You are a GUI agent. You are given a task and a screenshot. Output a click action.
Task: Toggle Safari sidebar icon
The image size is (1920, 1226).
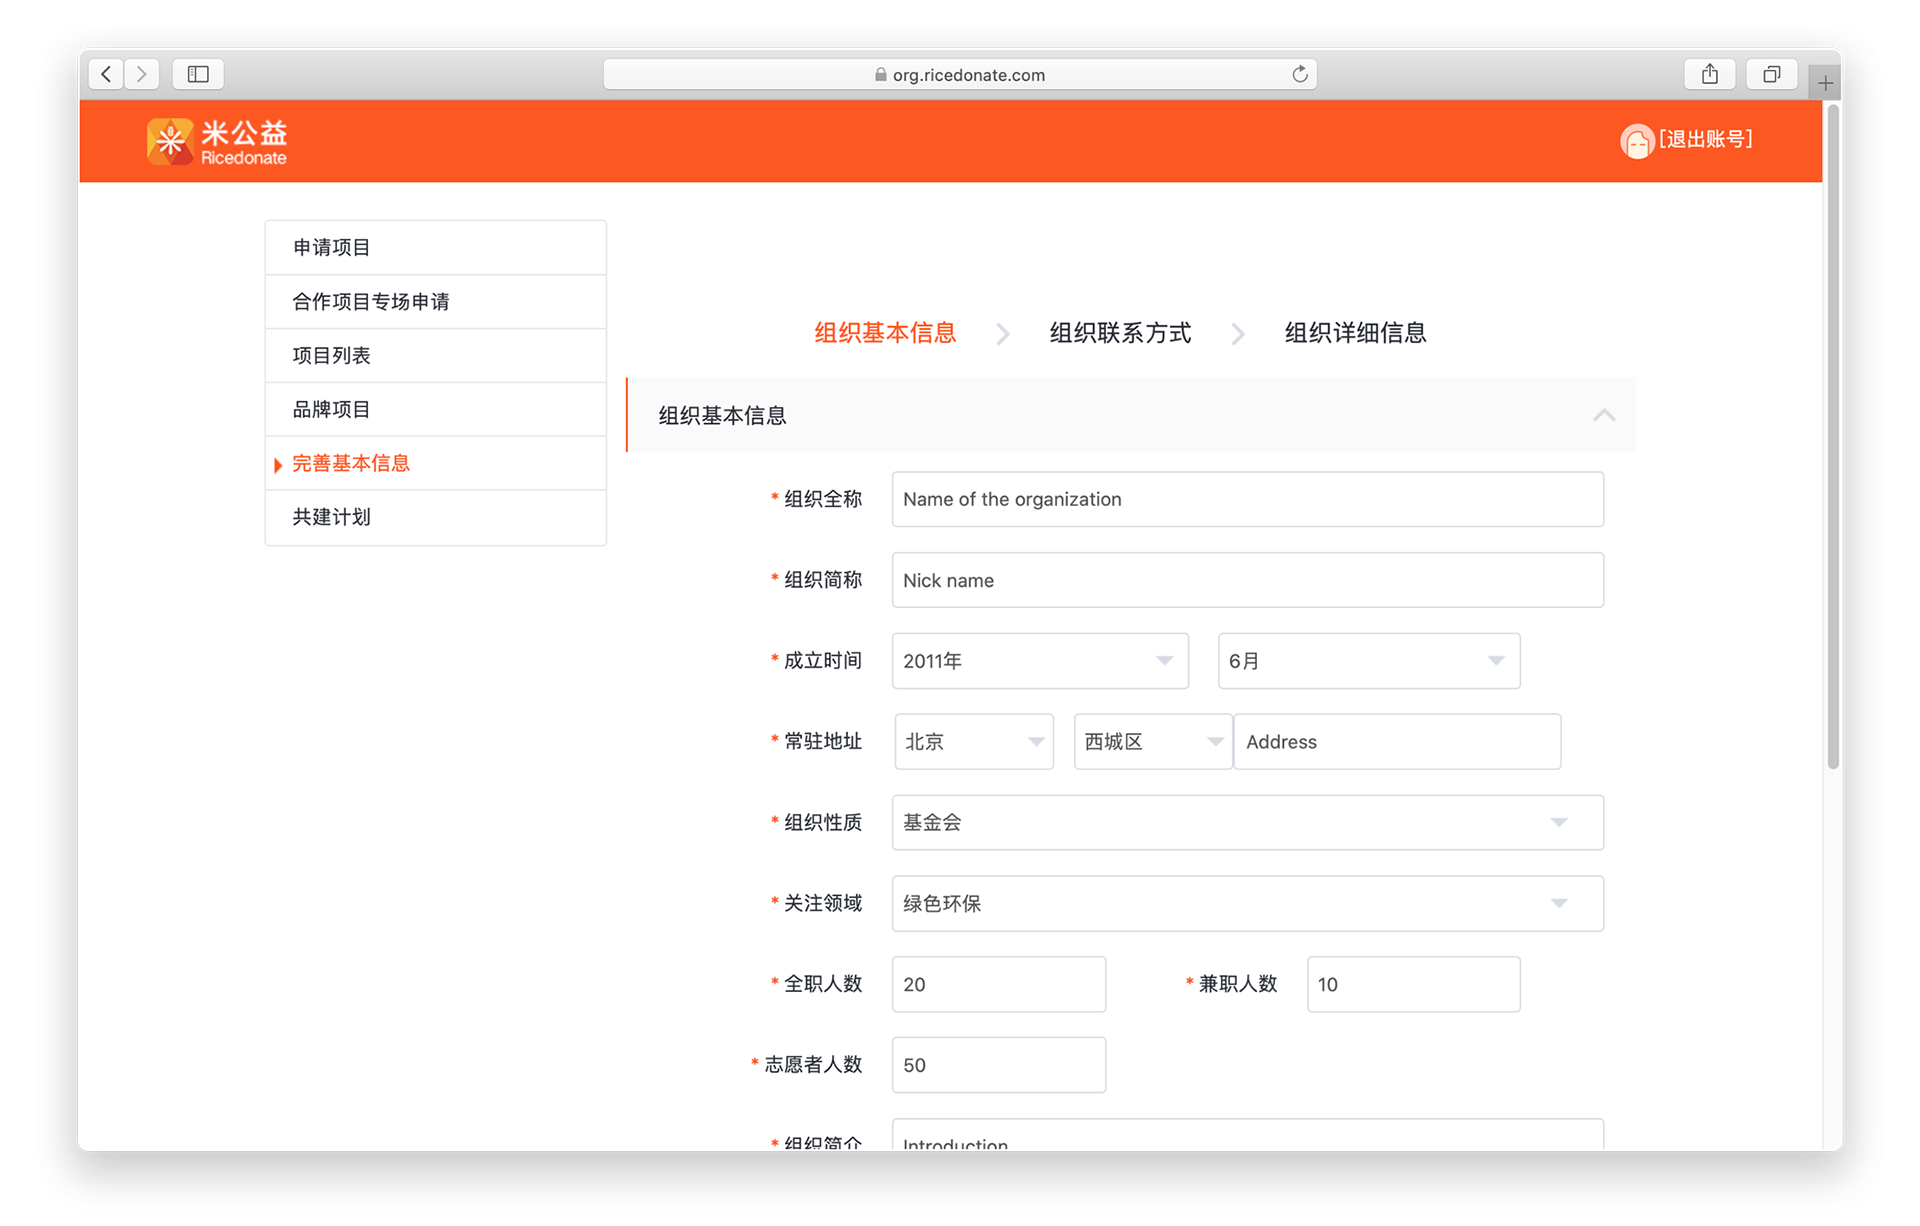pos(198,74)
